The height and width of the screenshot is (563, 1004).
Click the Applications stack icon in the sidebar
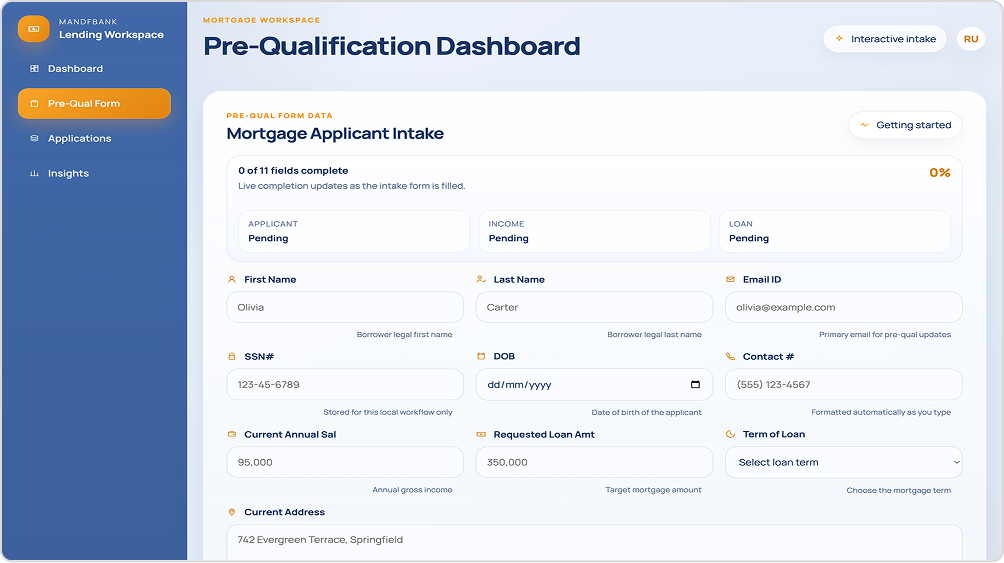35,138
